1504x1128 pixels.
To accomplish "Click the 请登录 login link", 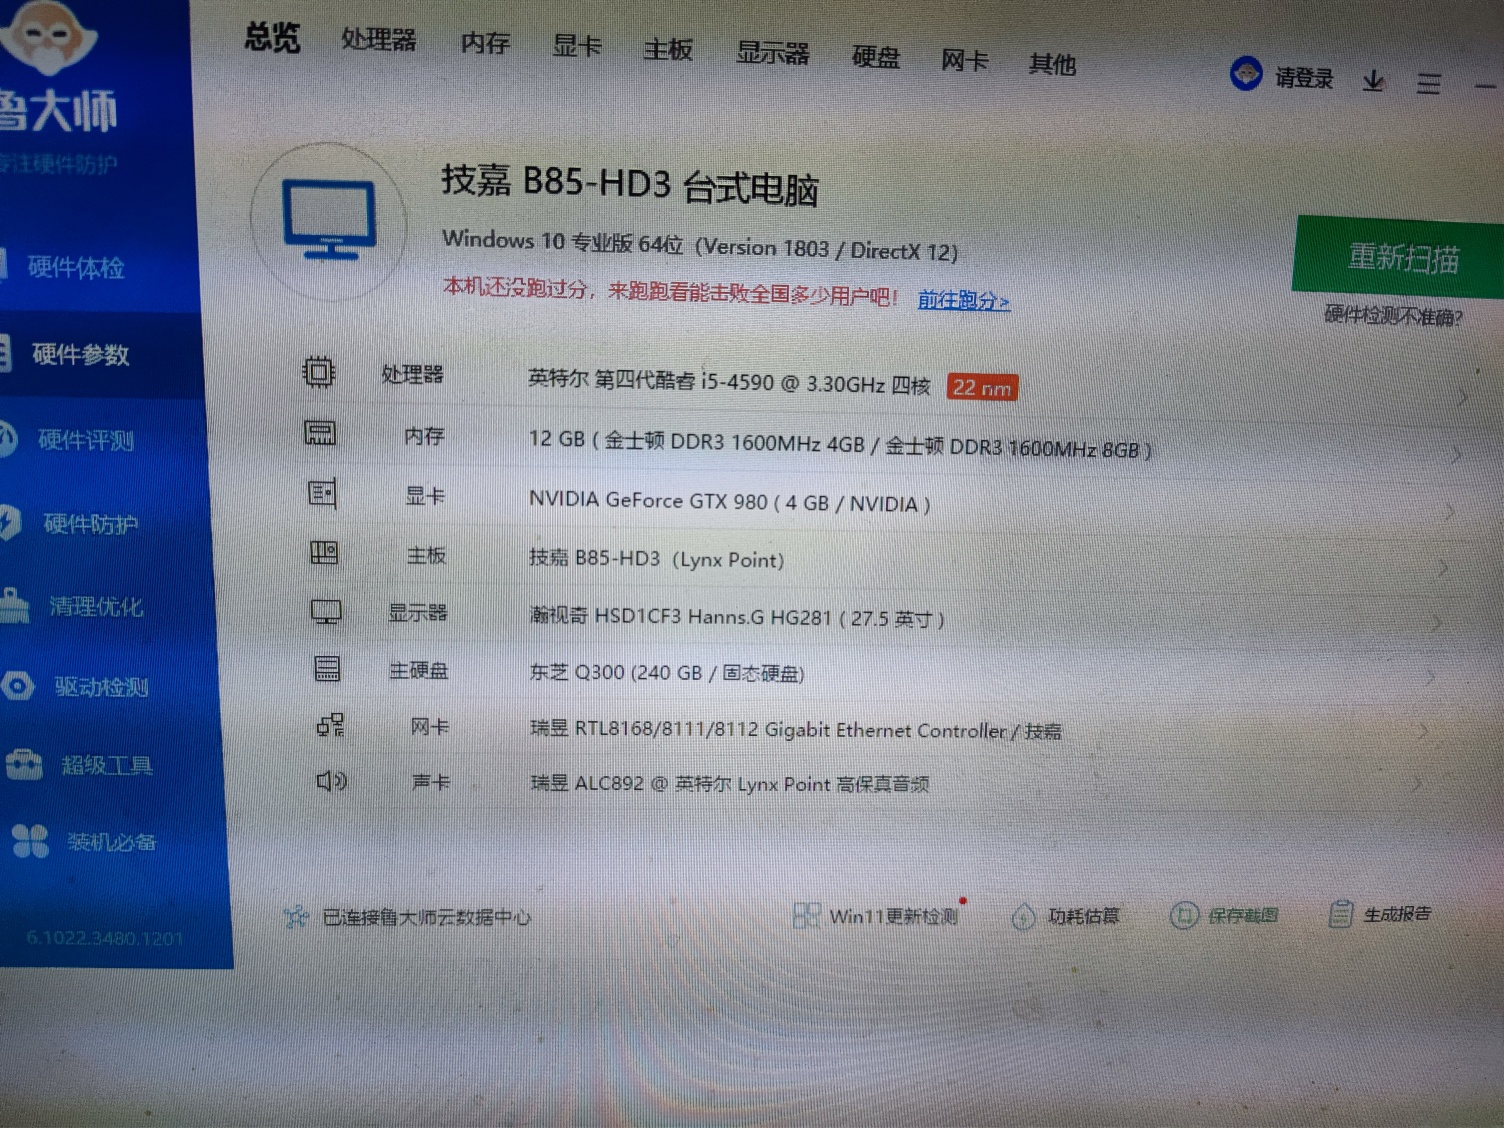I will pos(1304,78).
